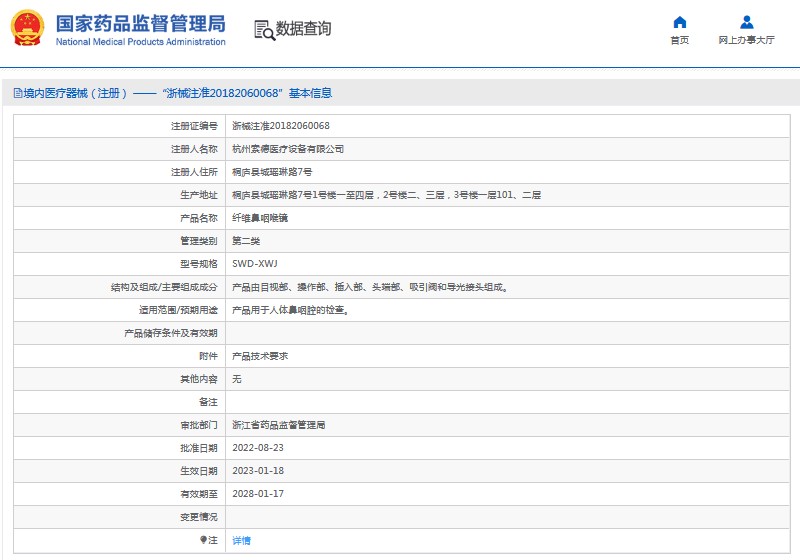
Task: Click the 结构及组成/主要组成成分 label
Action: 164,287
